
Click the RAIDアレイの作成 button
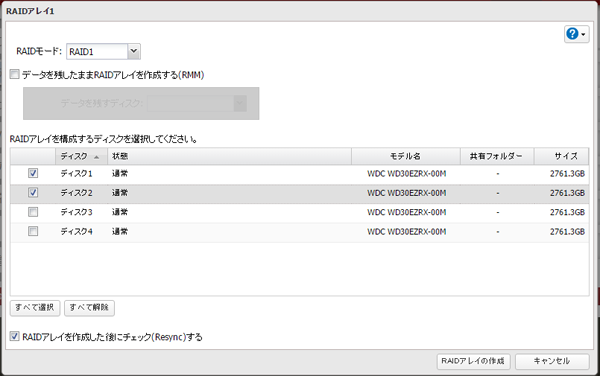[473, 361]
